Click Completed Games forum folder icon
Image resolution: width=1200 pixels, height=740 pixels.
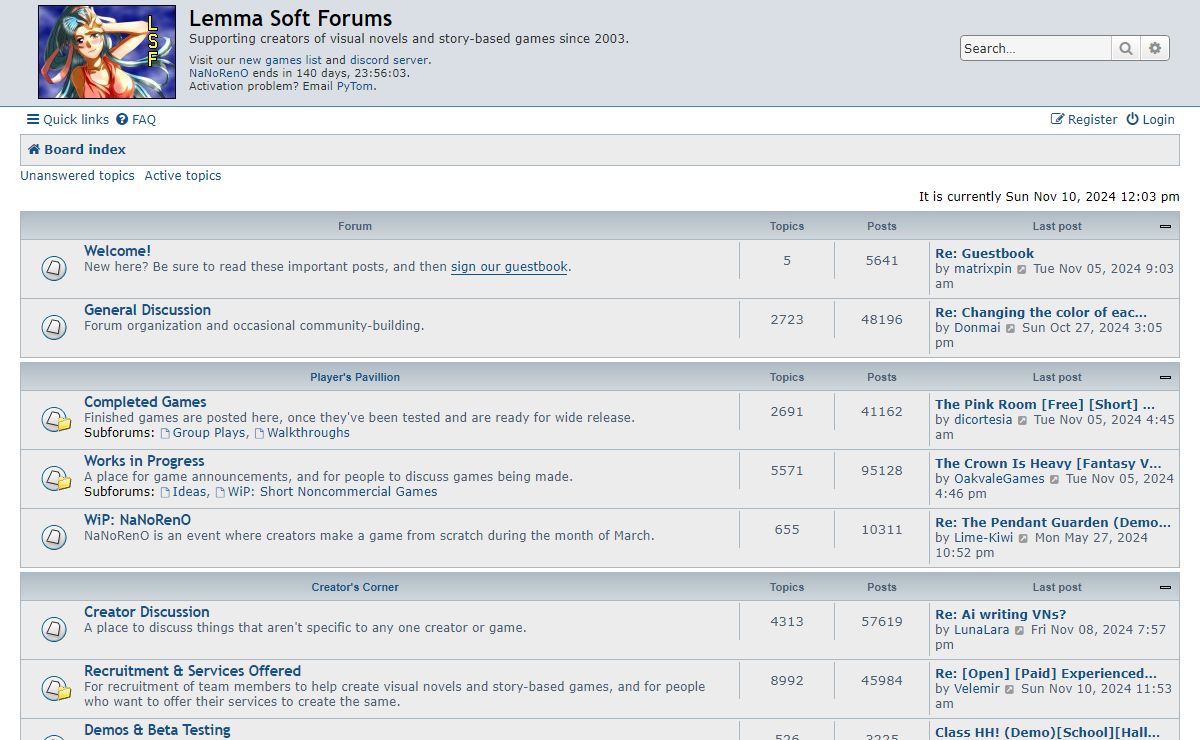coord(56,419)
